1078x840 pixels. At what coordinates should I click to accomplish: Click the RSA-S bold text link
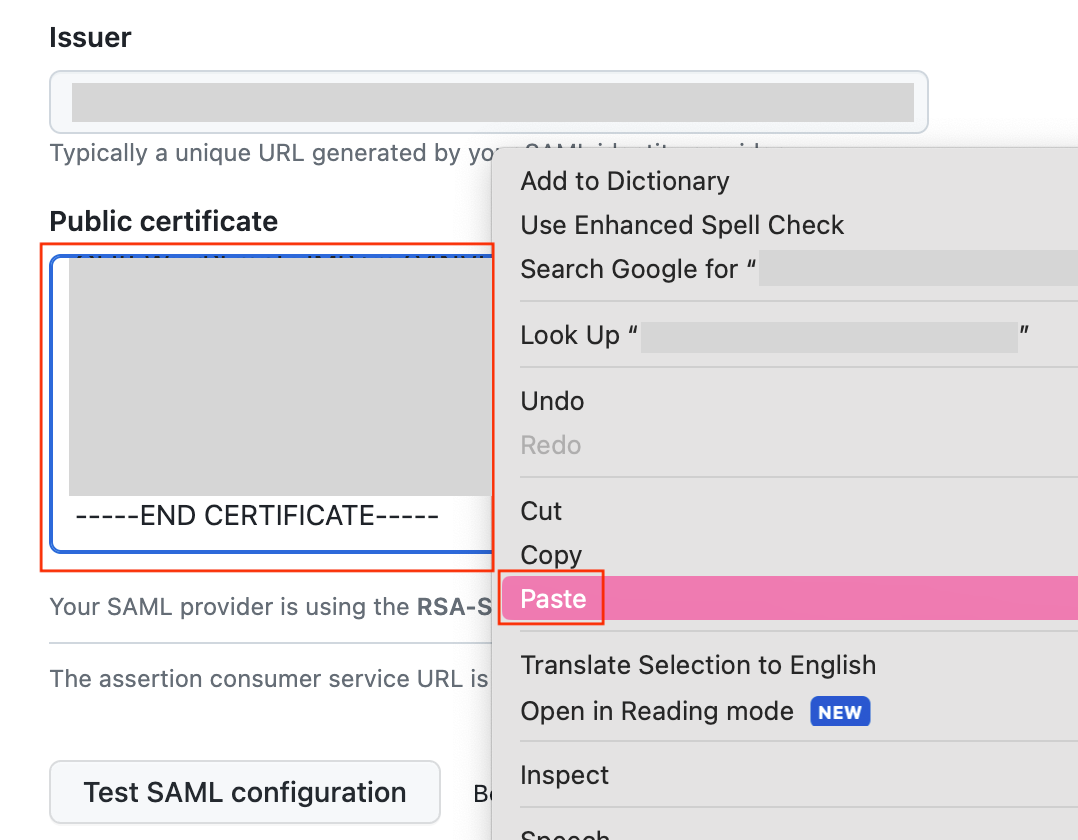(472, 607)
